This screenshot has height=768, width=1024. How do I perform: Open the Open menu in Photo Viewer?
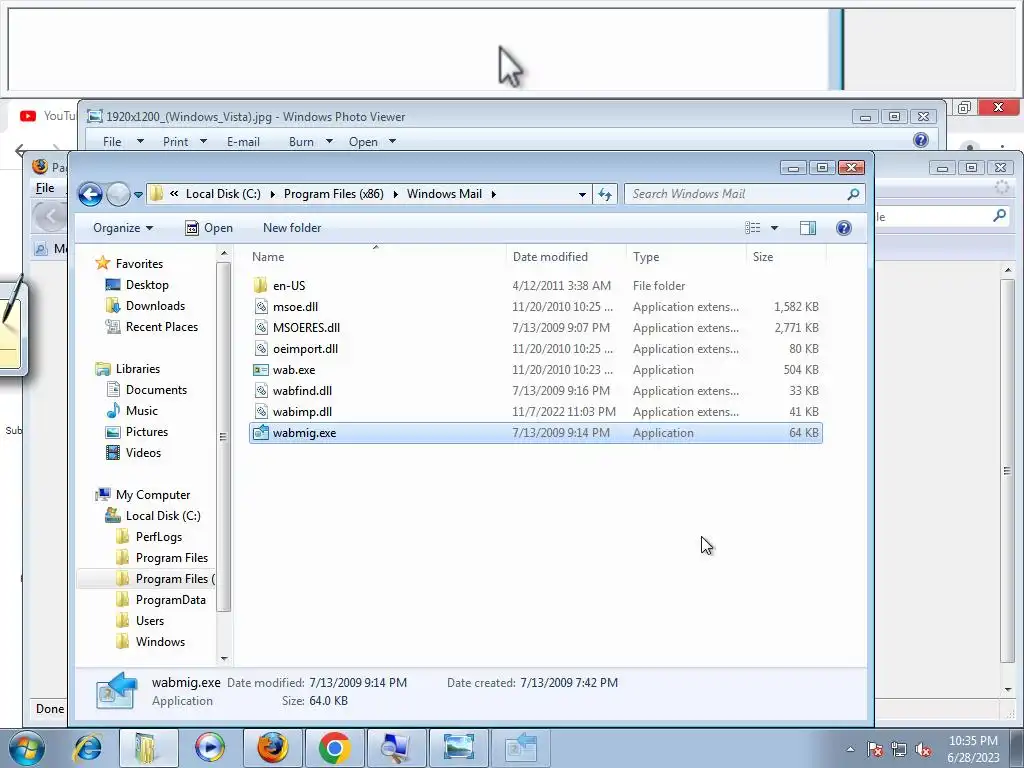[x=372, y=142]
